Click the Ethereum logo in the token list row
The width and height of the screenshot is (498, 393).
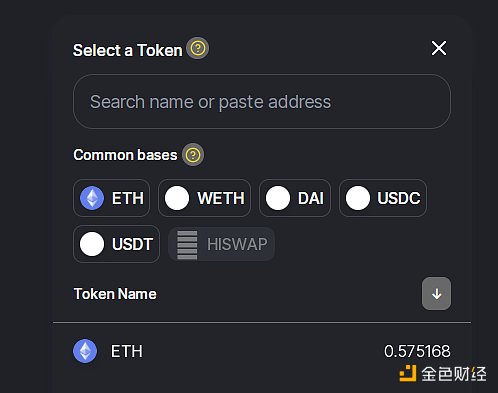pos(85,351)
